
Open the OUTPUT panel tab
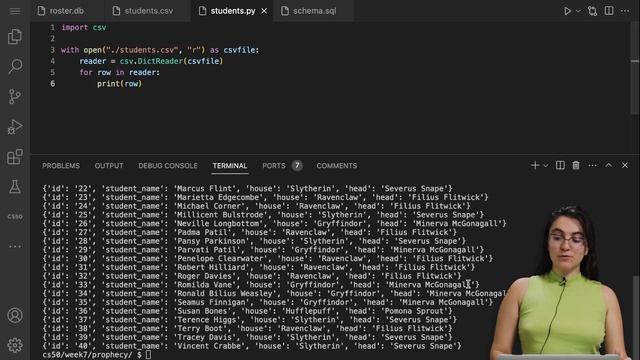[x=109, y=166]
